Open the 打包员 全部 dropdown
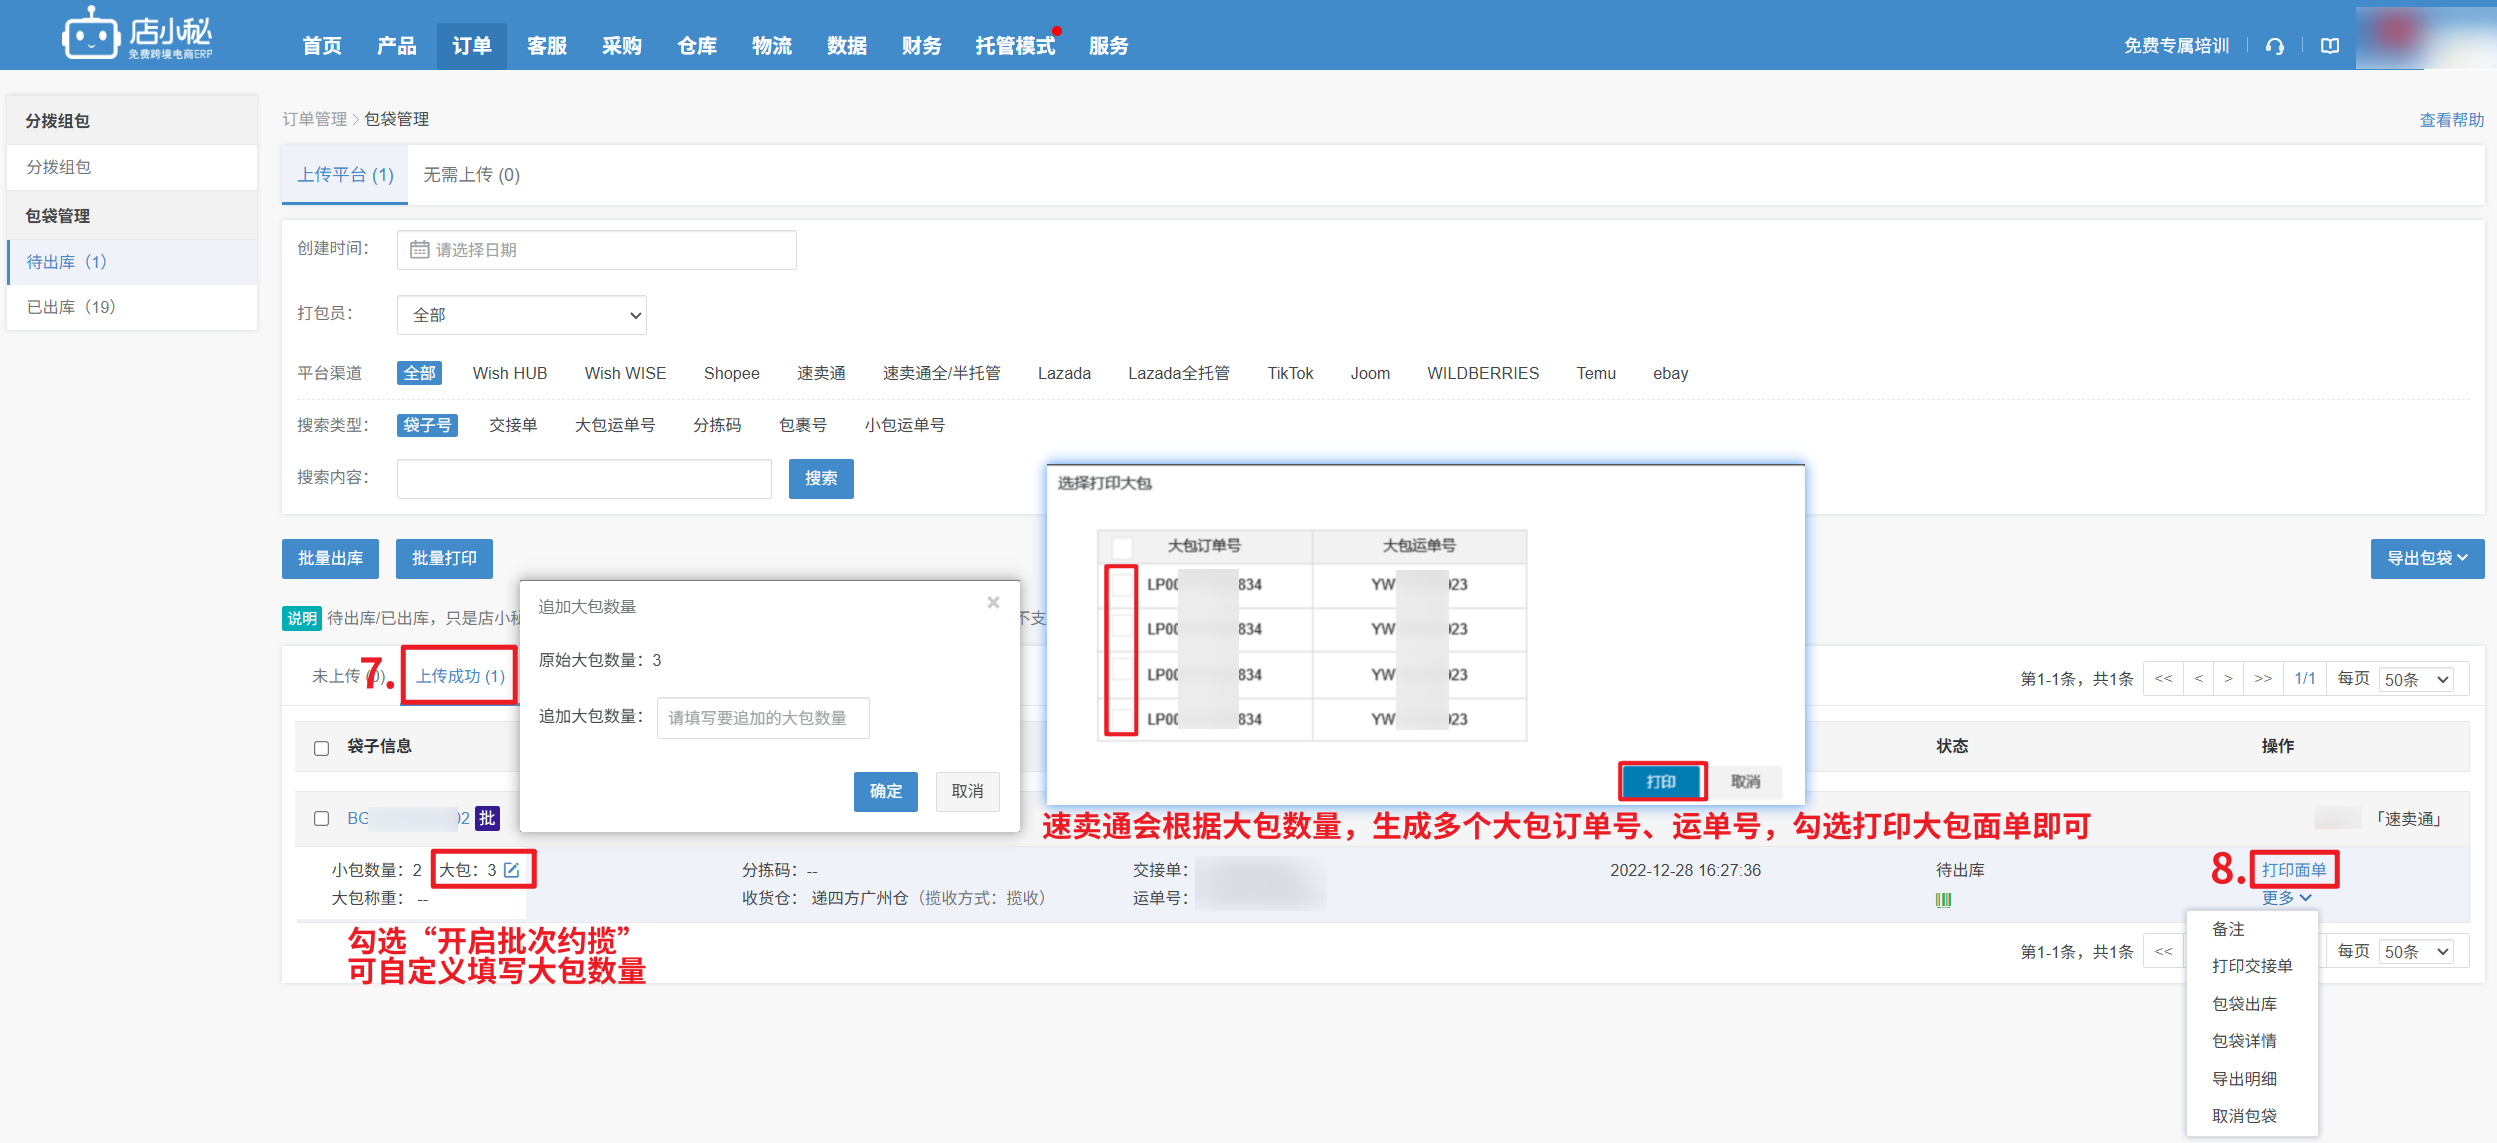Viewport: 2497px width, 1143px height. tap(521, 315)
